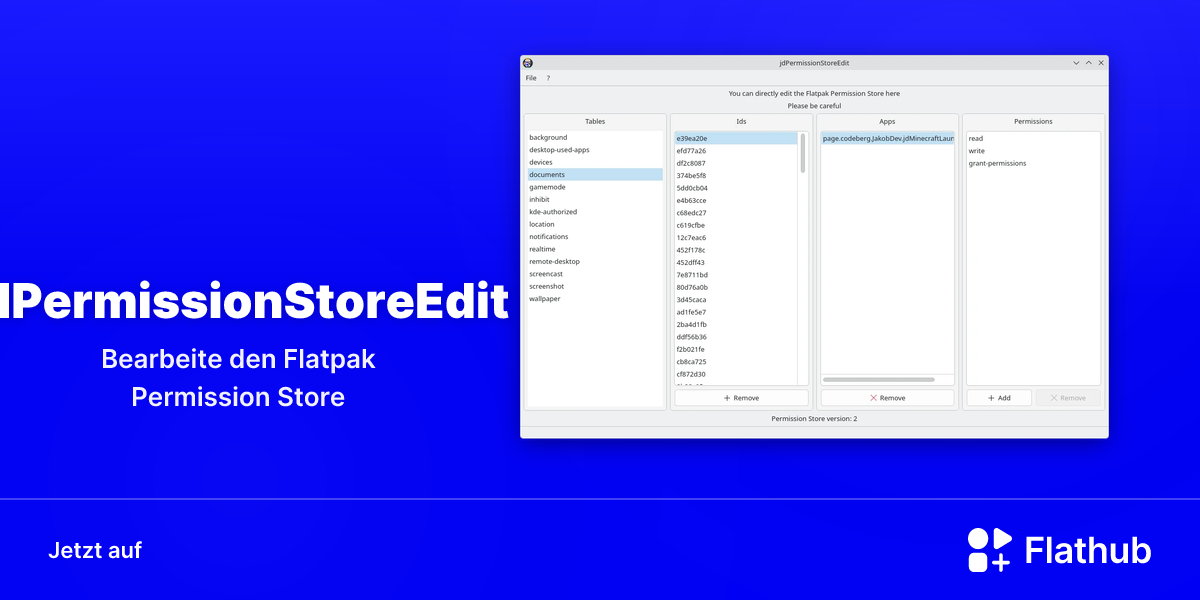Screen dimensions: 1200x600
Task: Select the write permission
Action: point(1033,151)
